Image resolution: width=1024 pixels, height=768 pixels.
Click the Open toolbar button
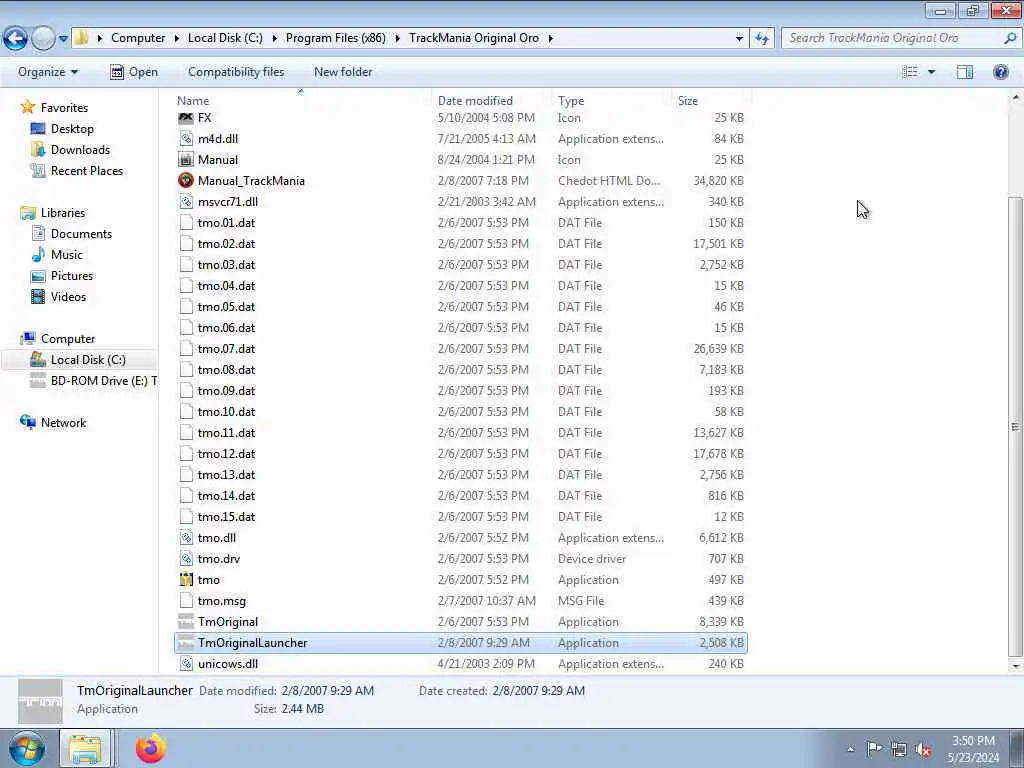pyautogui.click(x=134, y=72)
